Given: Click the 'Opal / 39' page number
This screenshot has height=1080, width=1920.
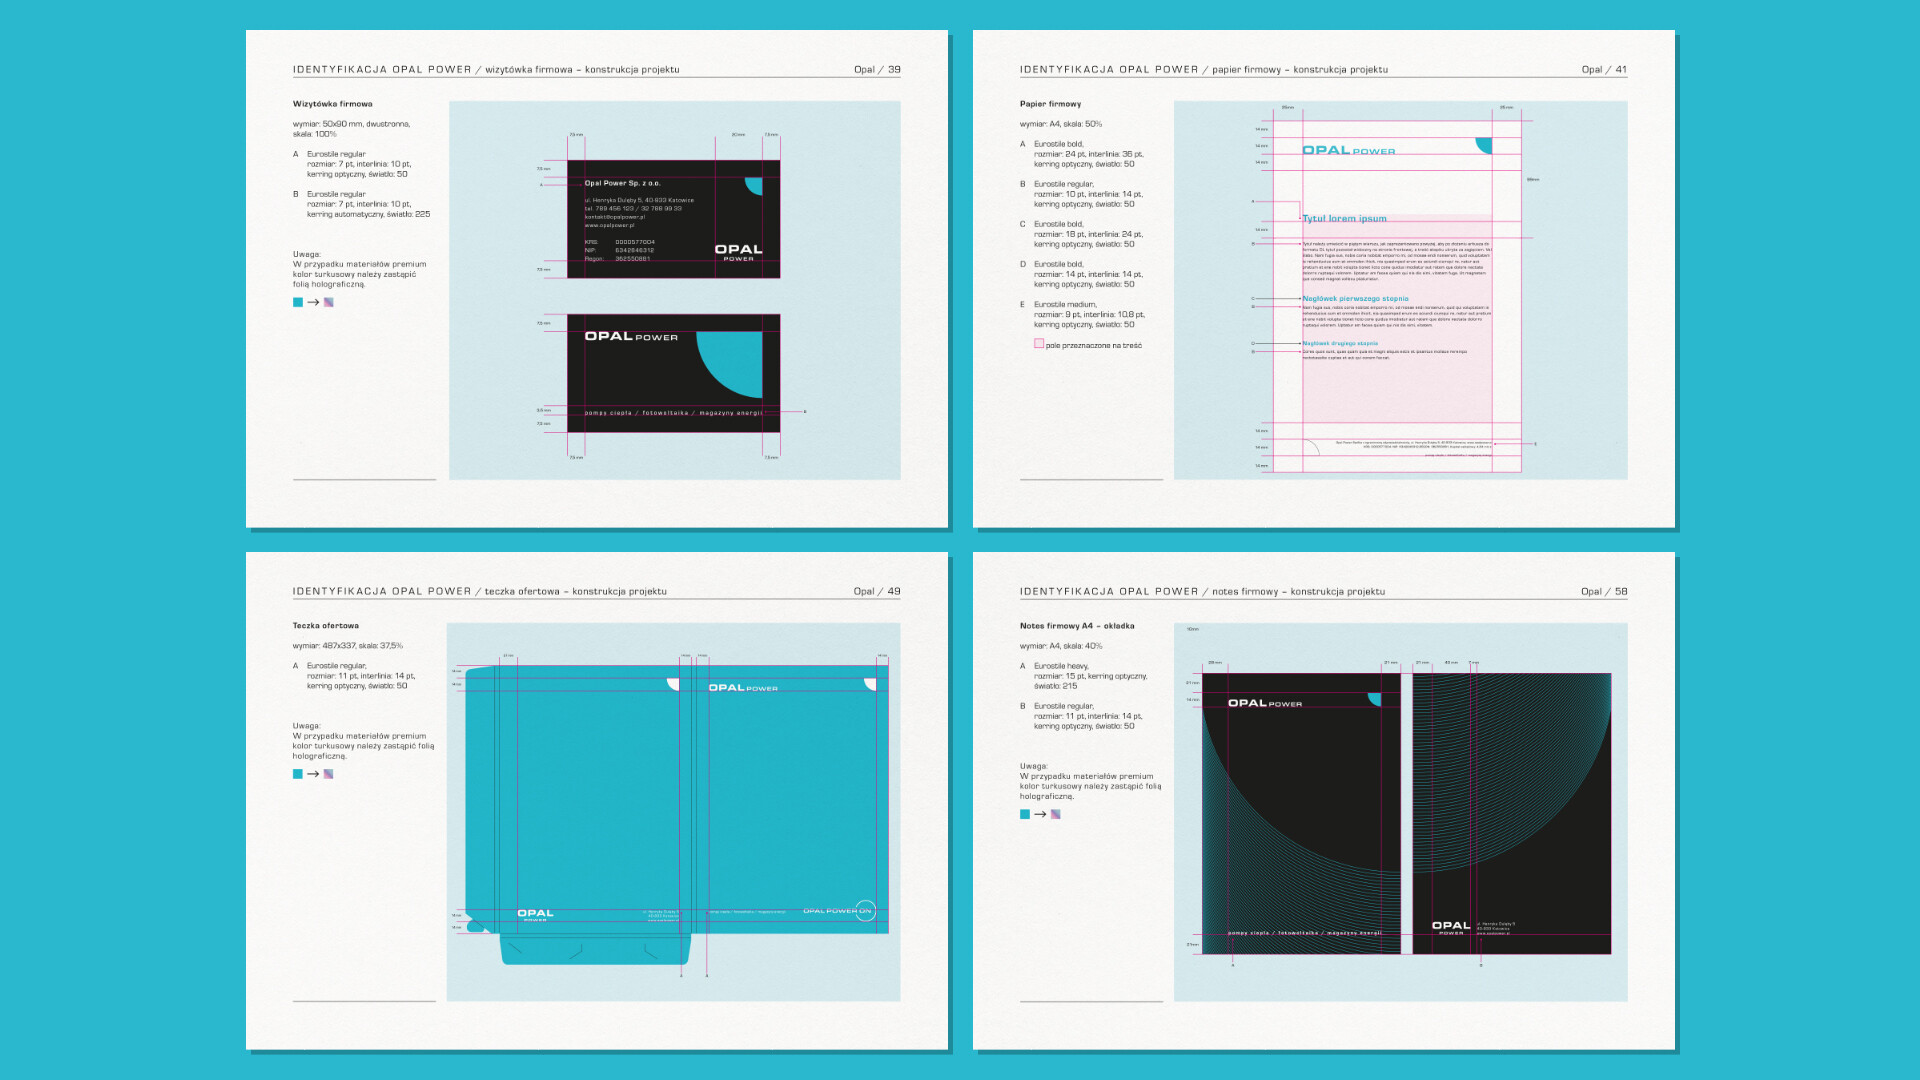Looking at the screenshot, I should (x=877, y=70).
